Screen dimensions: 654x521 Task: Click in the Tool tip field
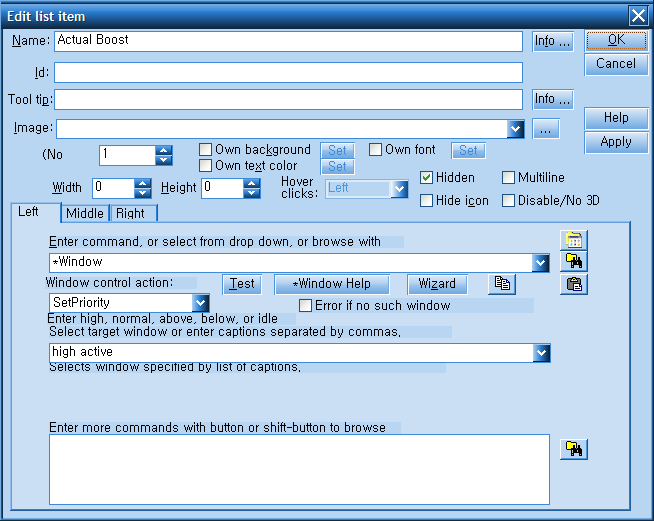(x=289, y=100)
